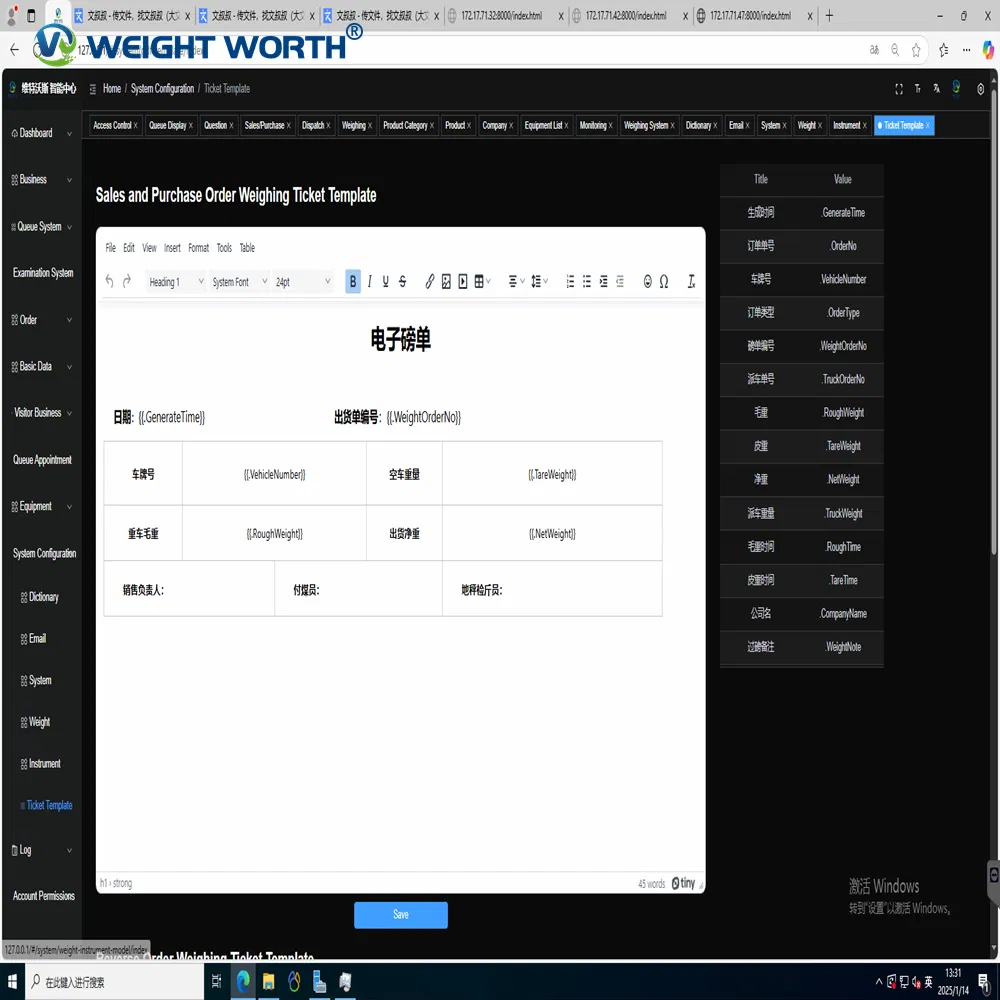Click the Underline icon

pos(385,281)
